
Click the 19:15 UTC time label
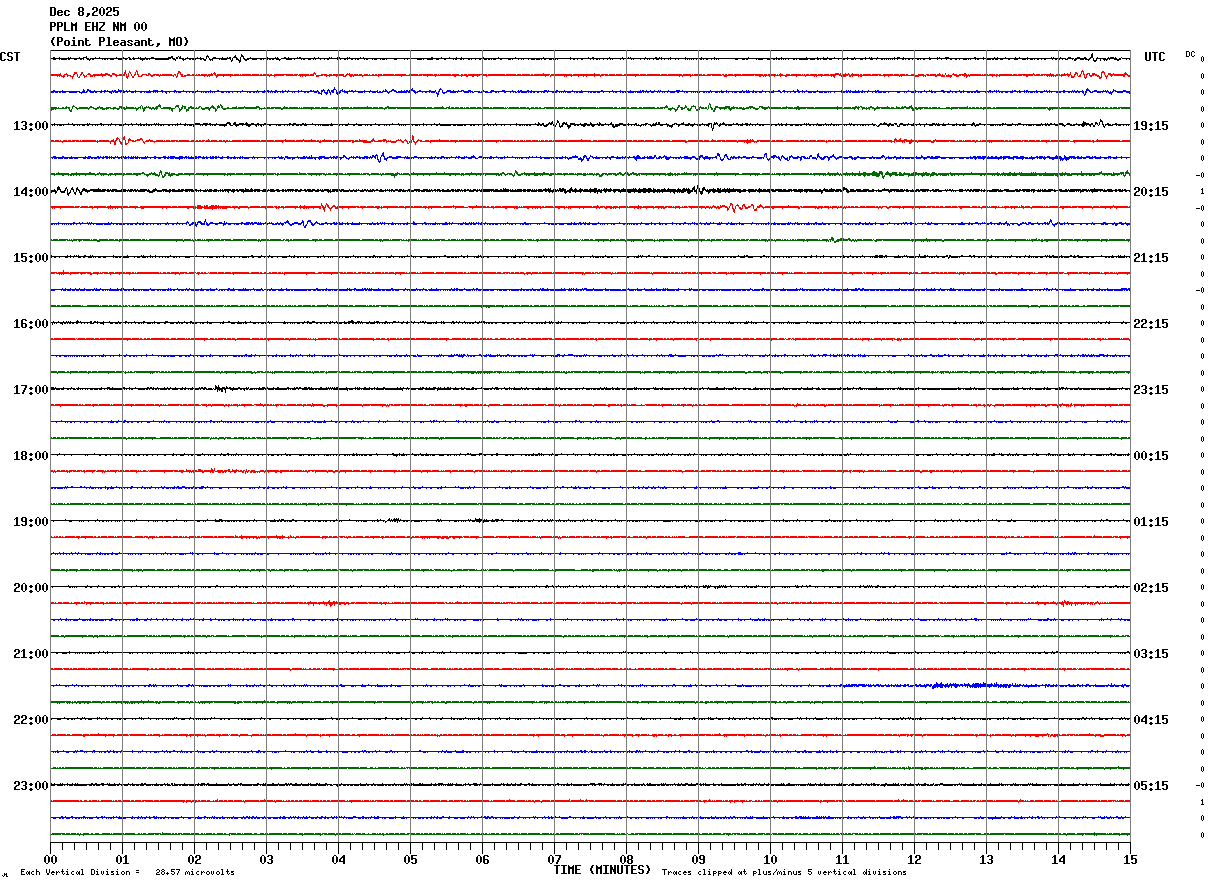point(1150,126)
